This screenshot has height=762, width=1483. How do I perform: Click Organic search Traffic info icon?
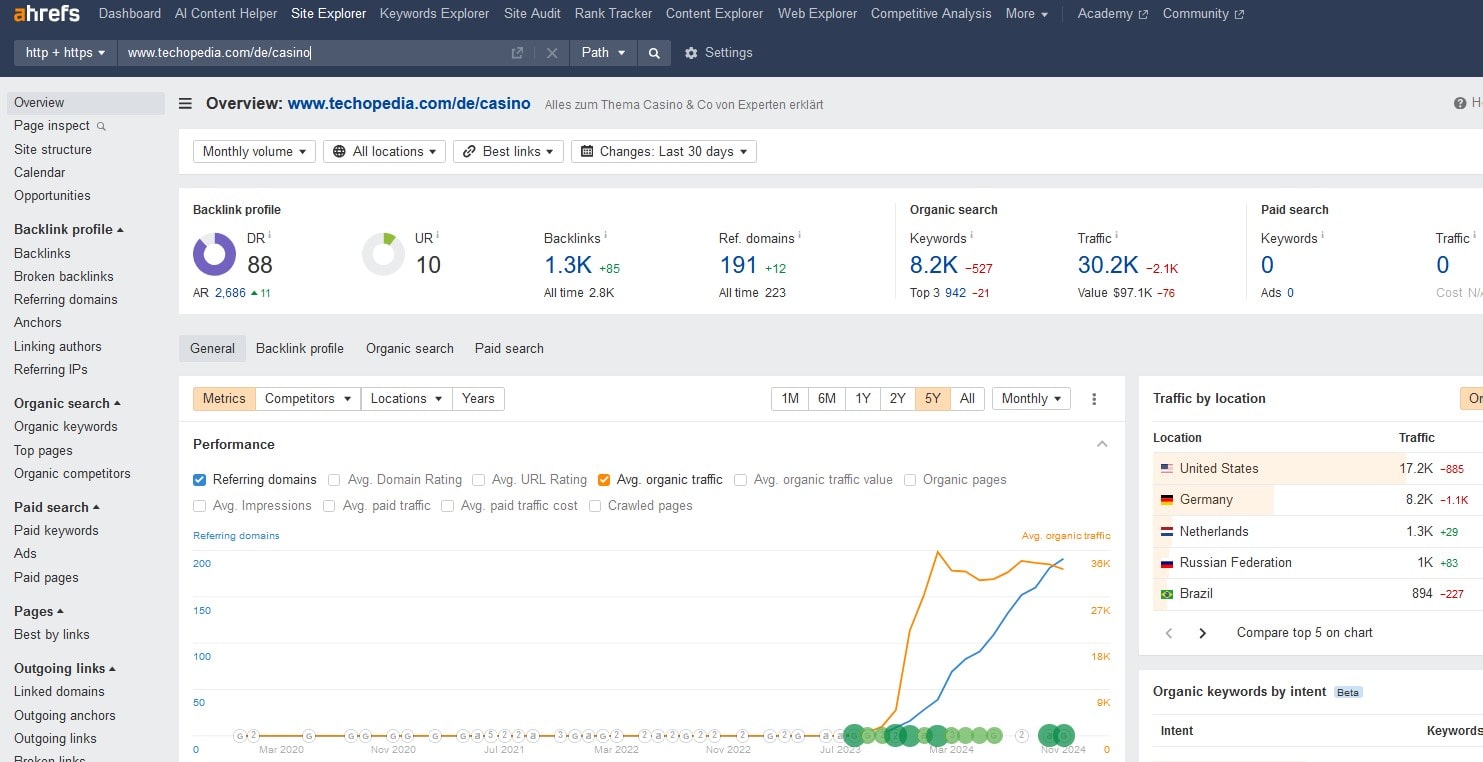pyautogui.click(x=1116, y=235)
